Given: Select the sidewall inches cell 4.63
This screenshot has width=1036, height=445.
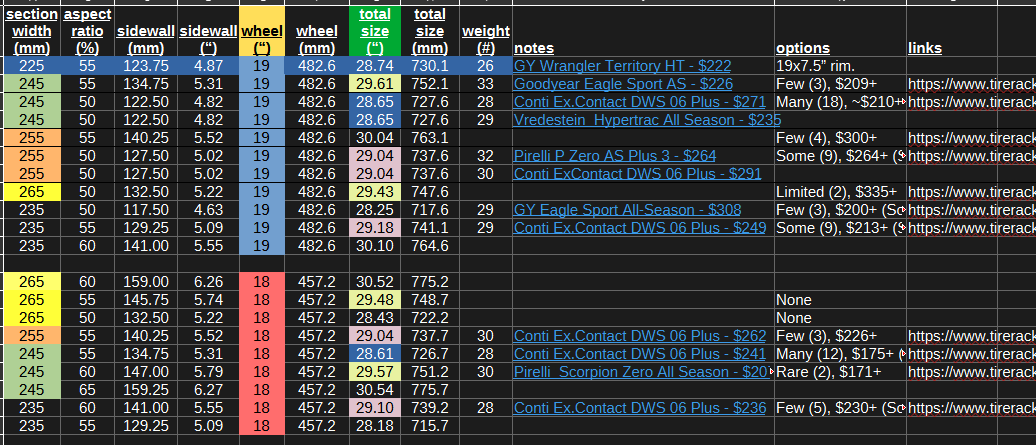Looking at the screenshot, I should coord(208,209).
